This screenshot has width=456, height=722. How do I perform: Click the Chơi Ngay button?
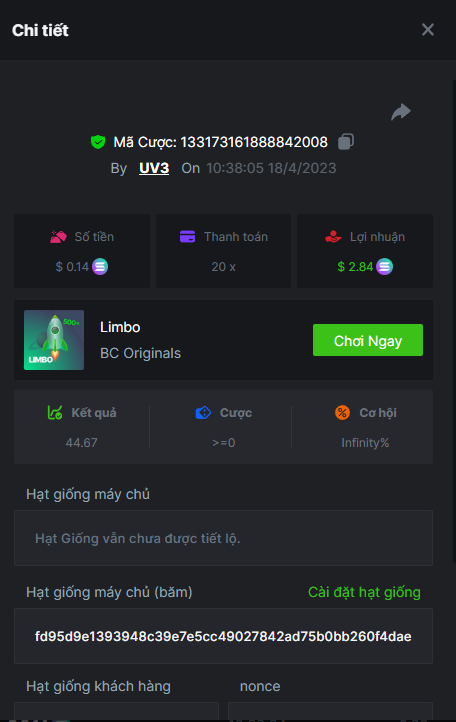pos(368,340)
